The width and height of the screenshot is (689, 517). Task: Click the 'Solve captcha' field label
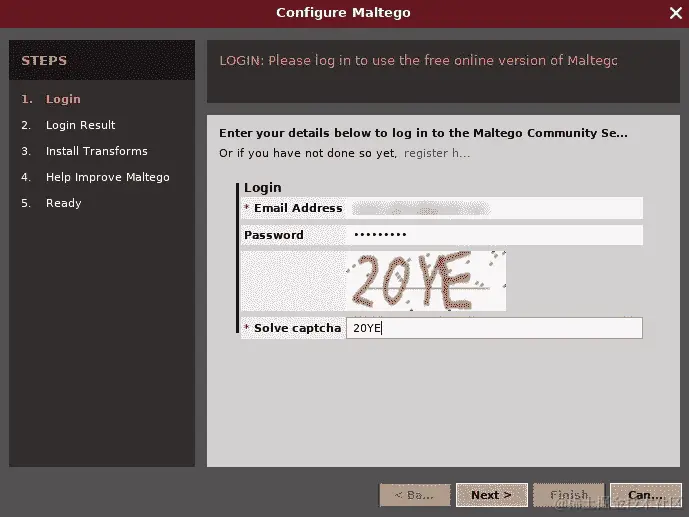pyautogui.click(x=297, y=328)
